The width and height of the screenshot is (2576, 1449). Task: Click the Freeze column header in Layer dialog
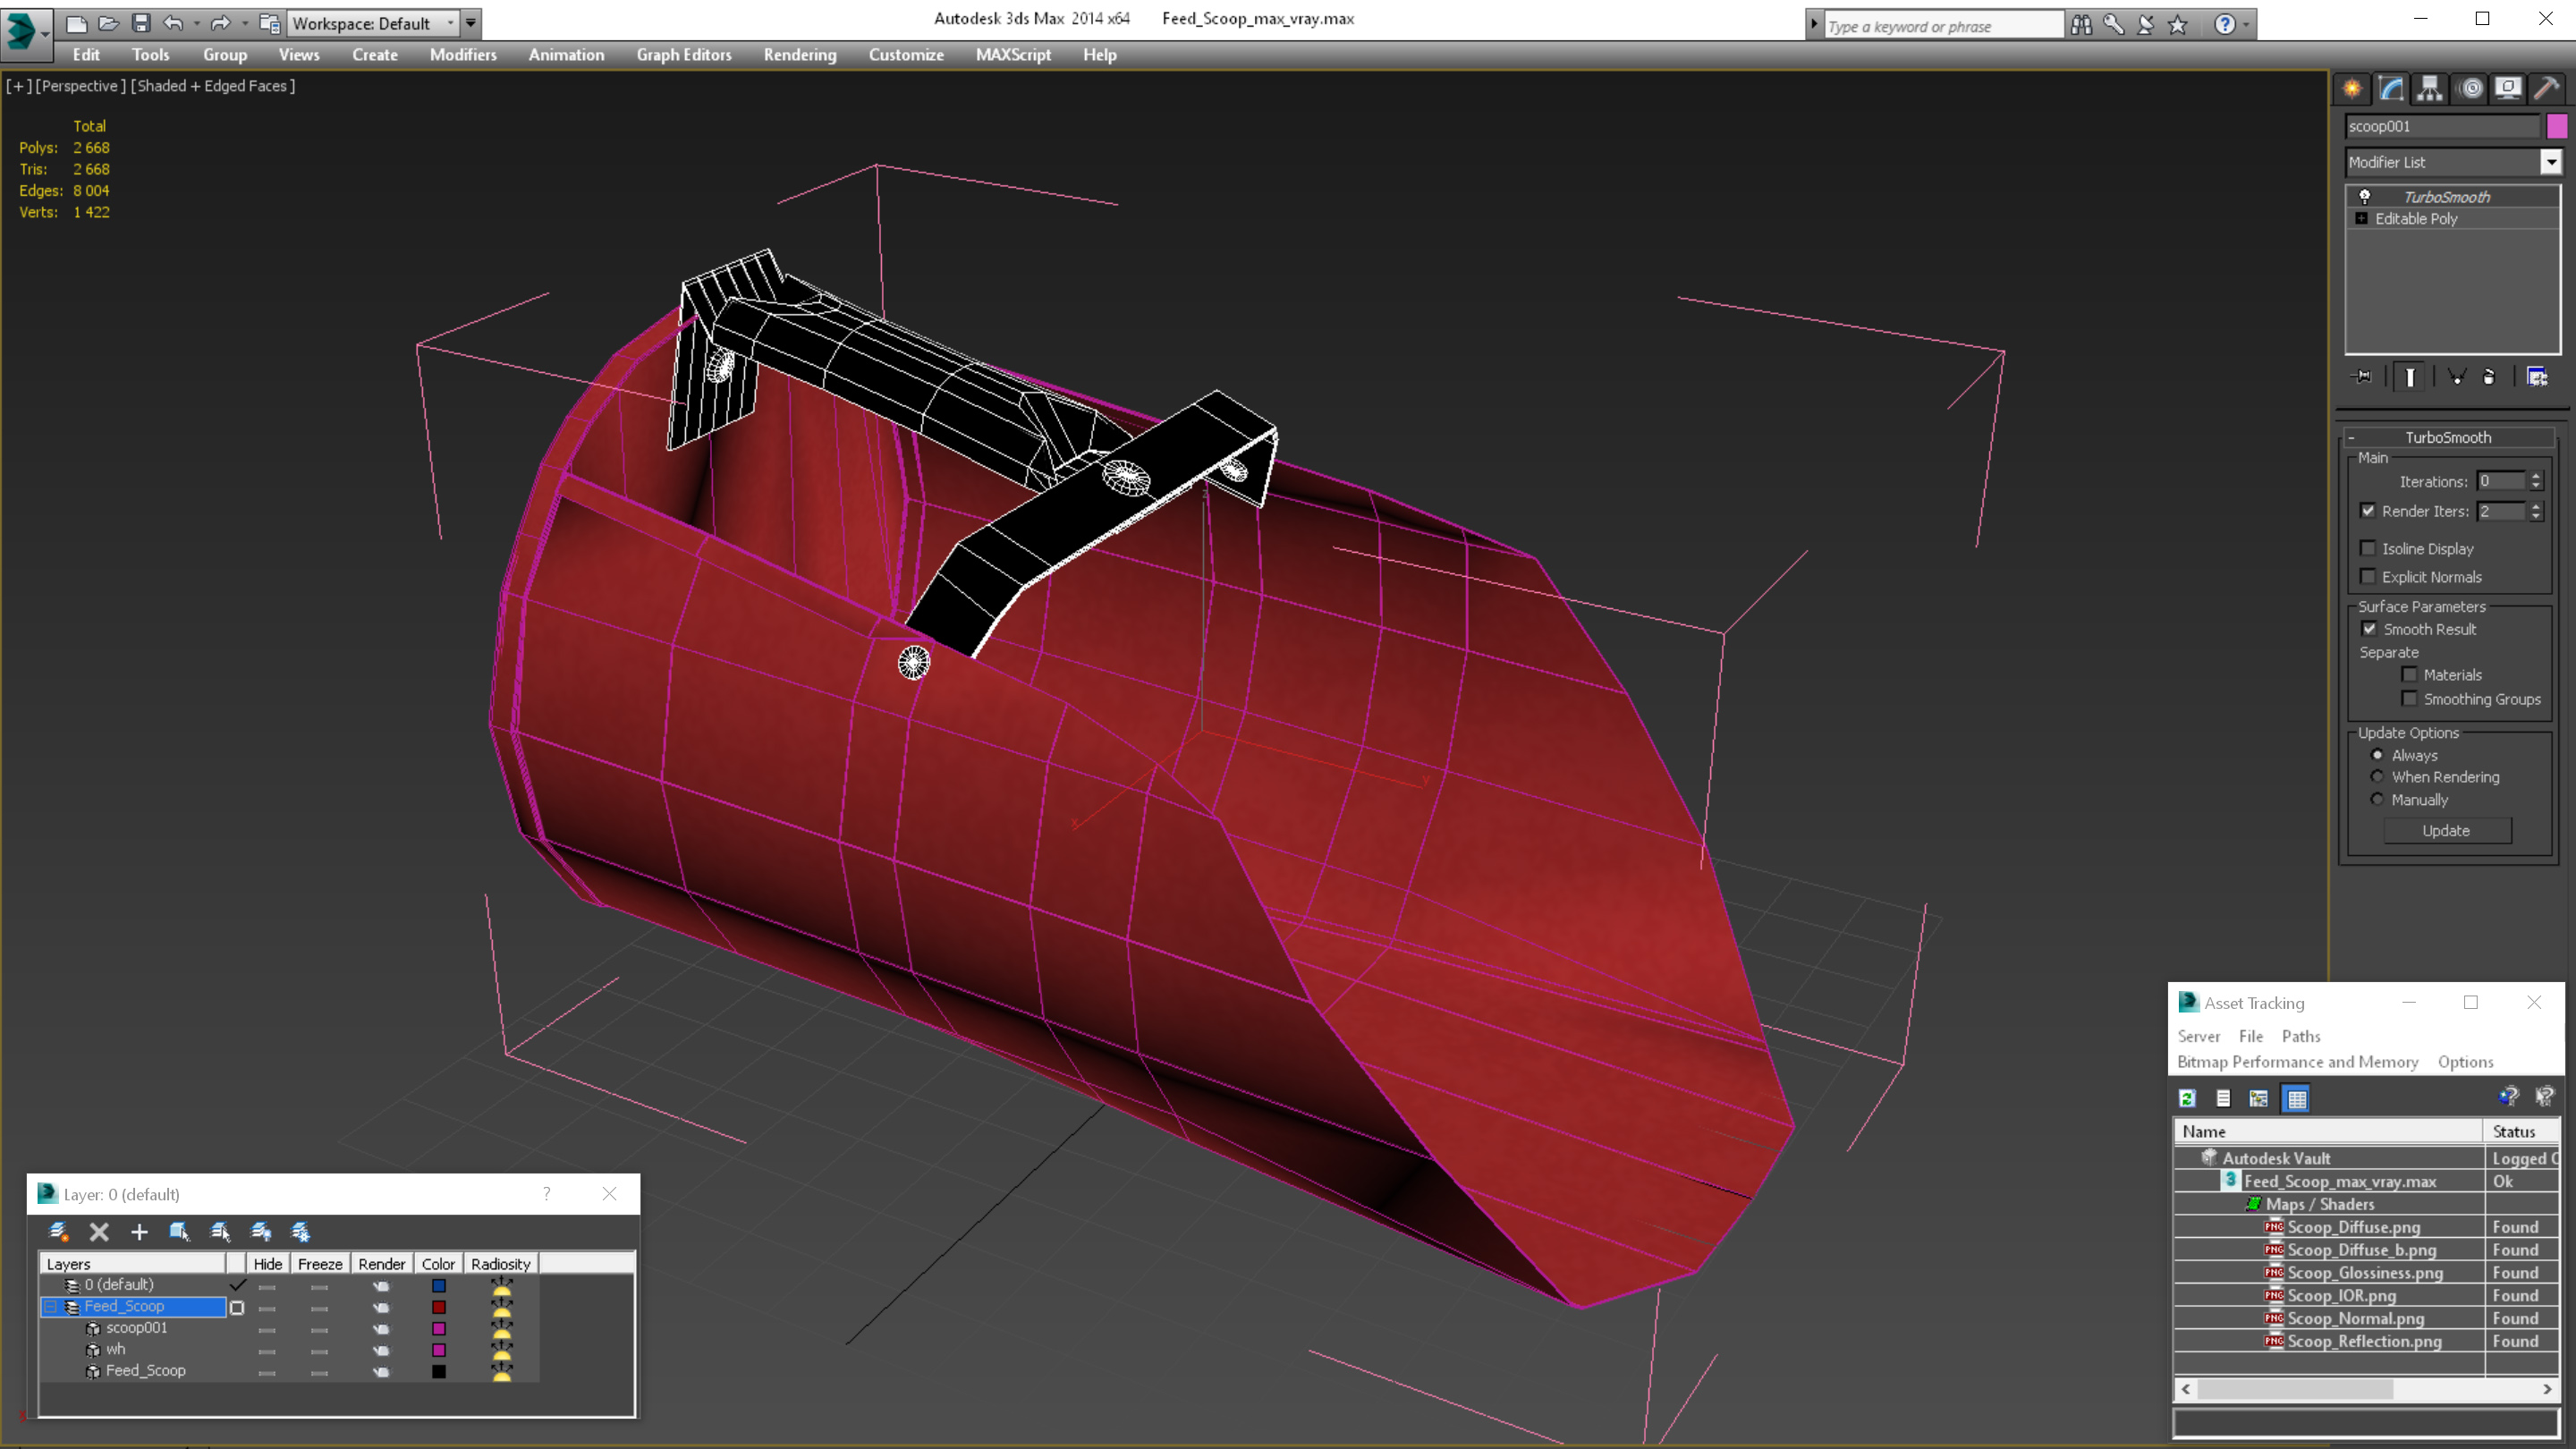tap(320, 1264)
